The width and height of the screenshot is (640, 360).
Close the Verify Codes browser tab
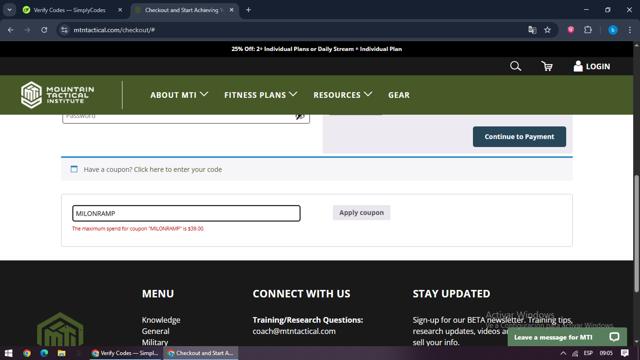[120, 10]
